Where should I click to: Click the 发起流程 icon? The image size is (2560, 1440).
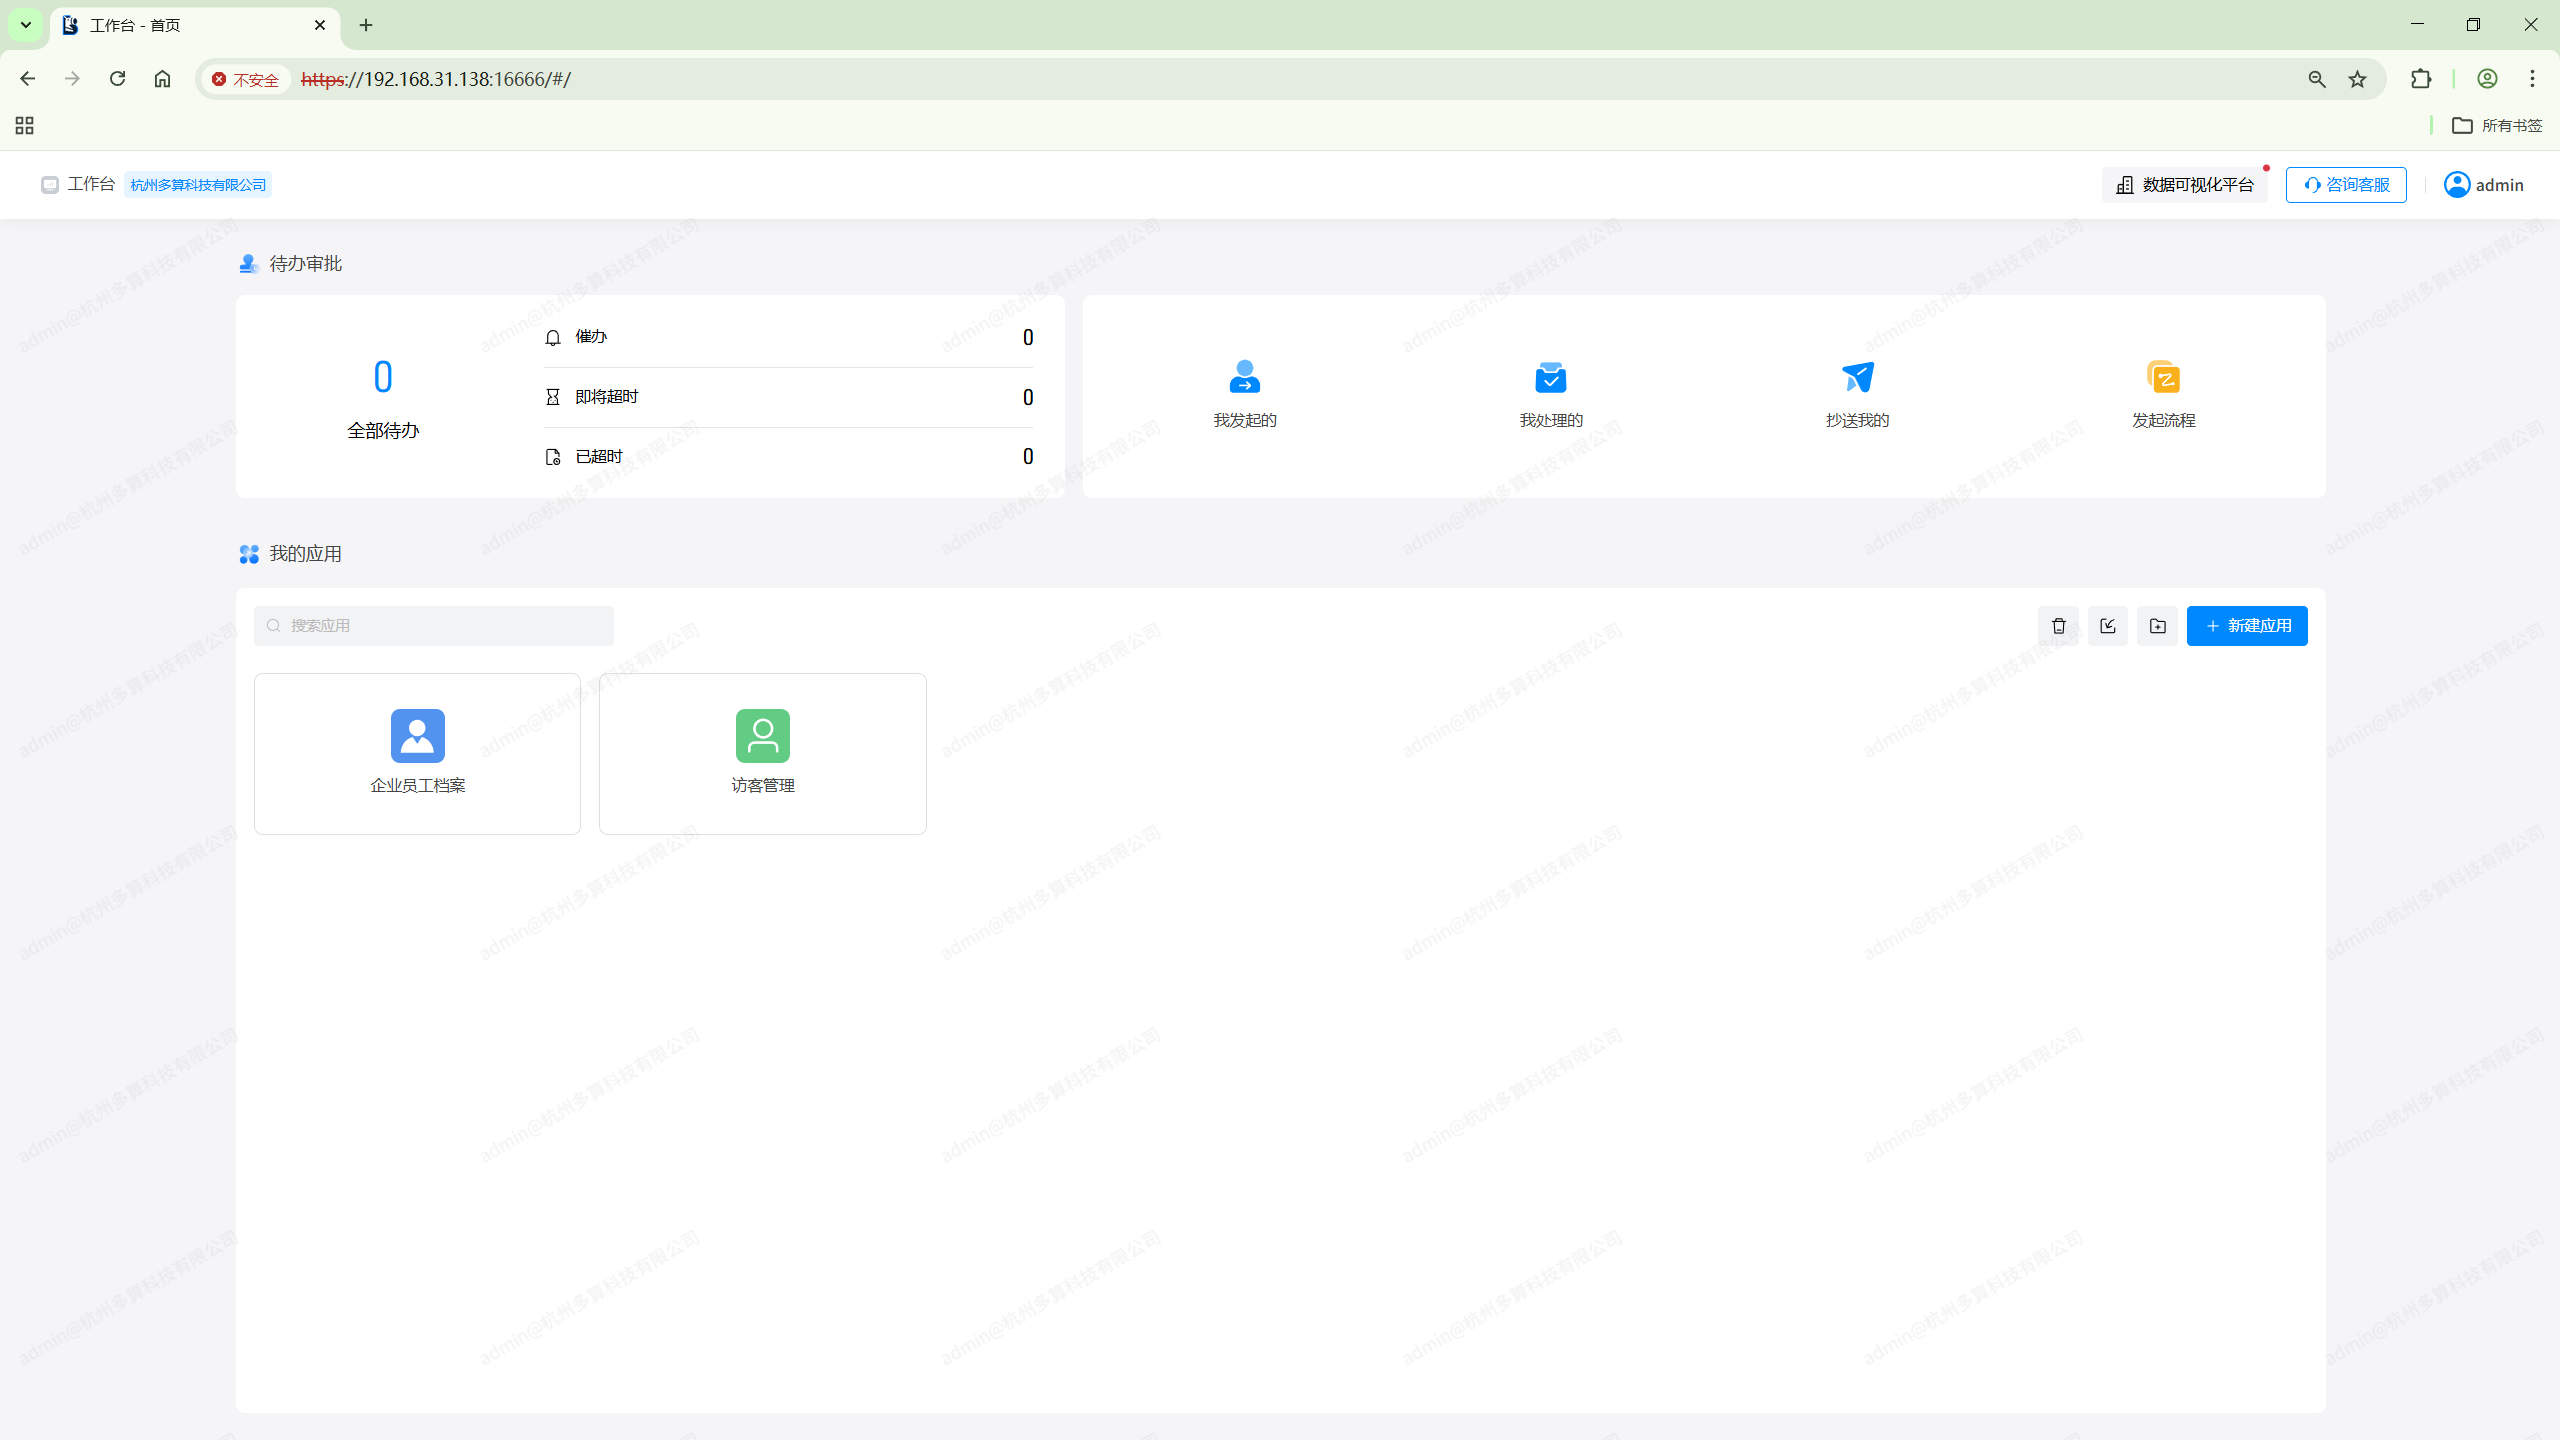(x=2163, y=378)
